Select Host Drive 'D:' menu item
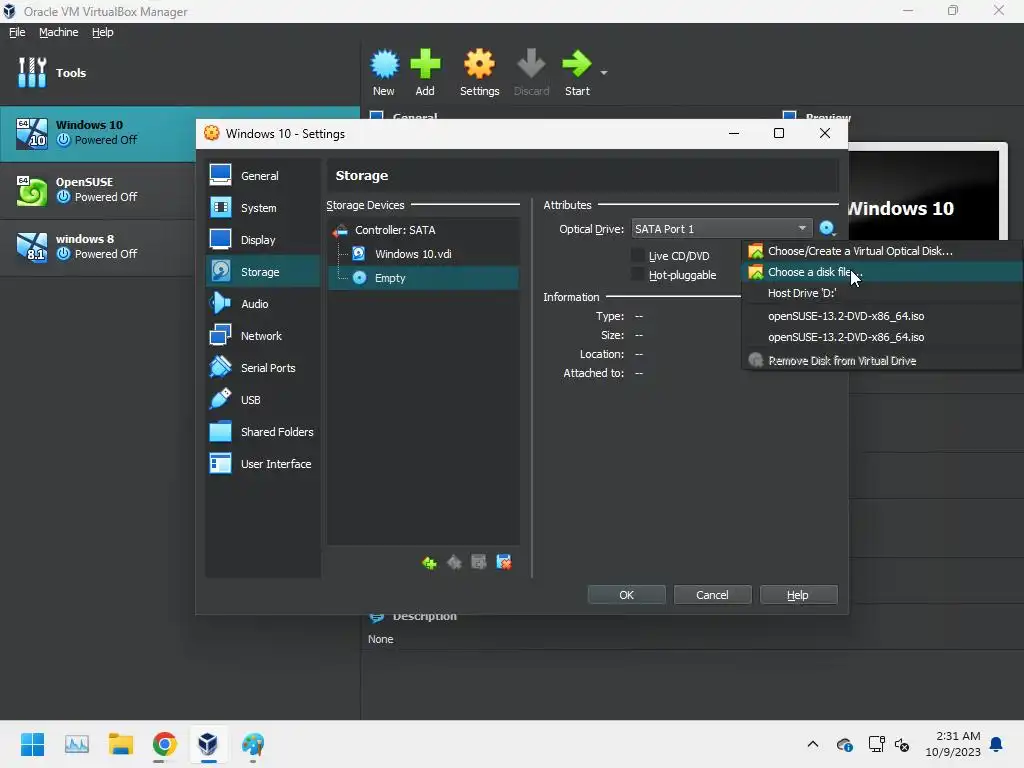This screenshot has height=768, width=1024. (x=882, y=293)
